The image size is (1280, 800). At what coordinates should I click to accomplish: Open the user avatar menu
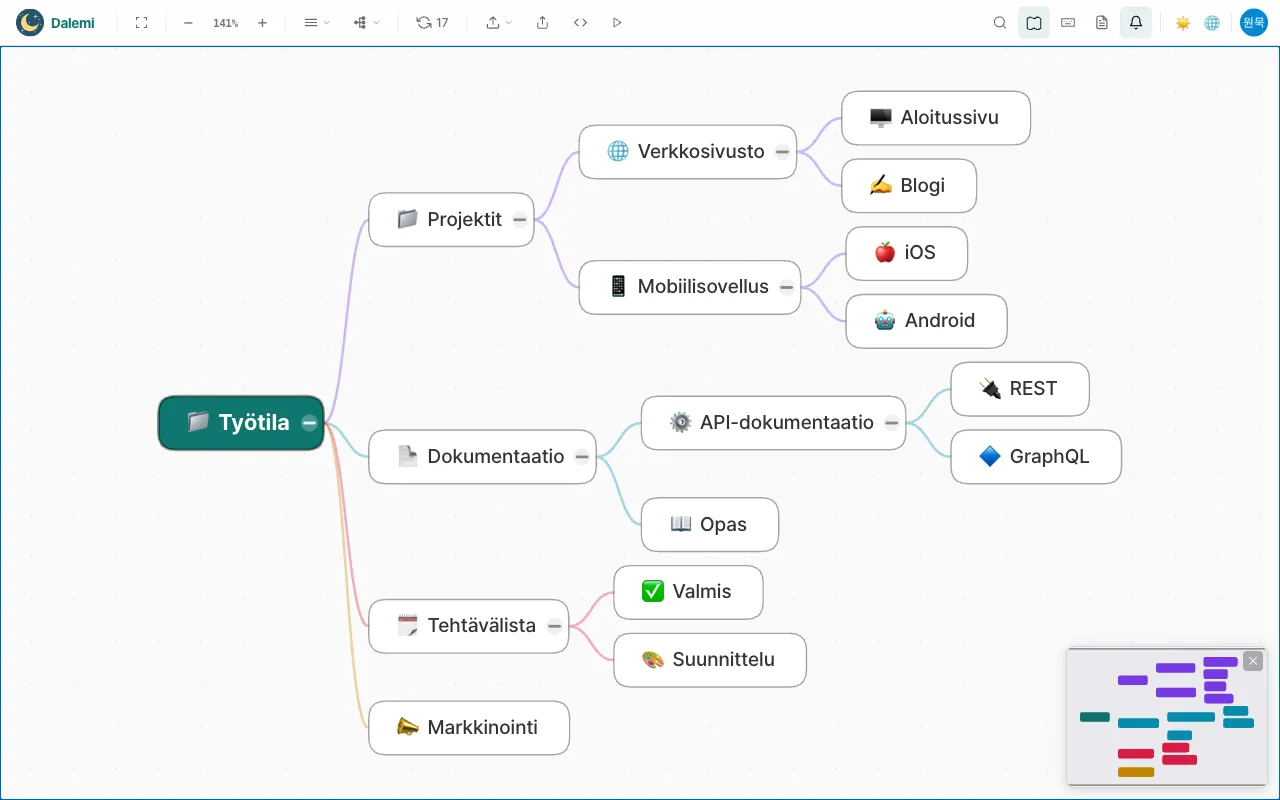(x=1254, y=22)
